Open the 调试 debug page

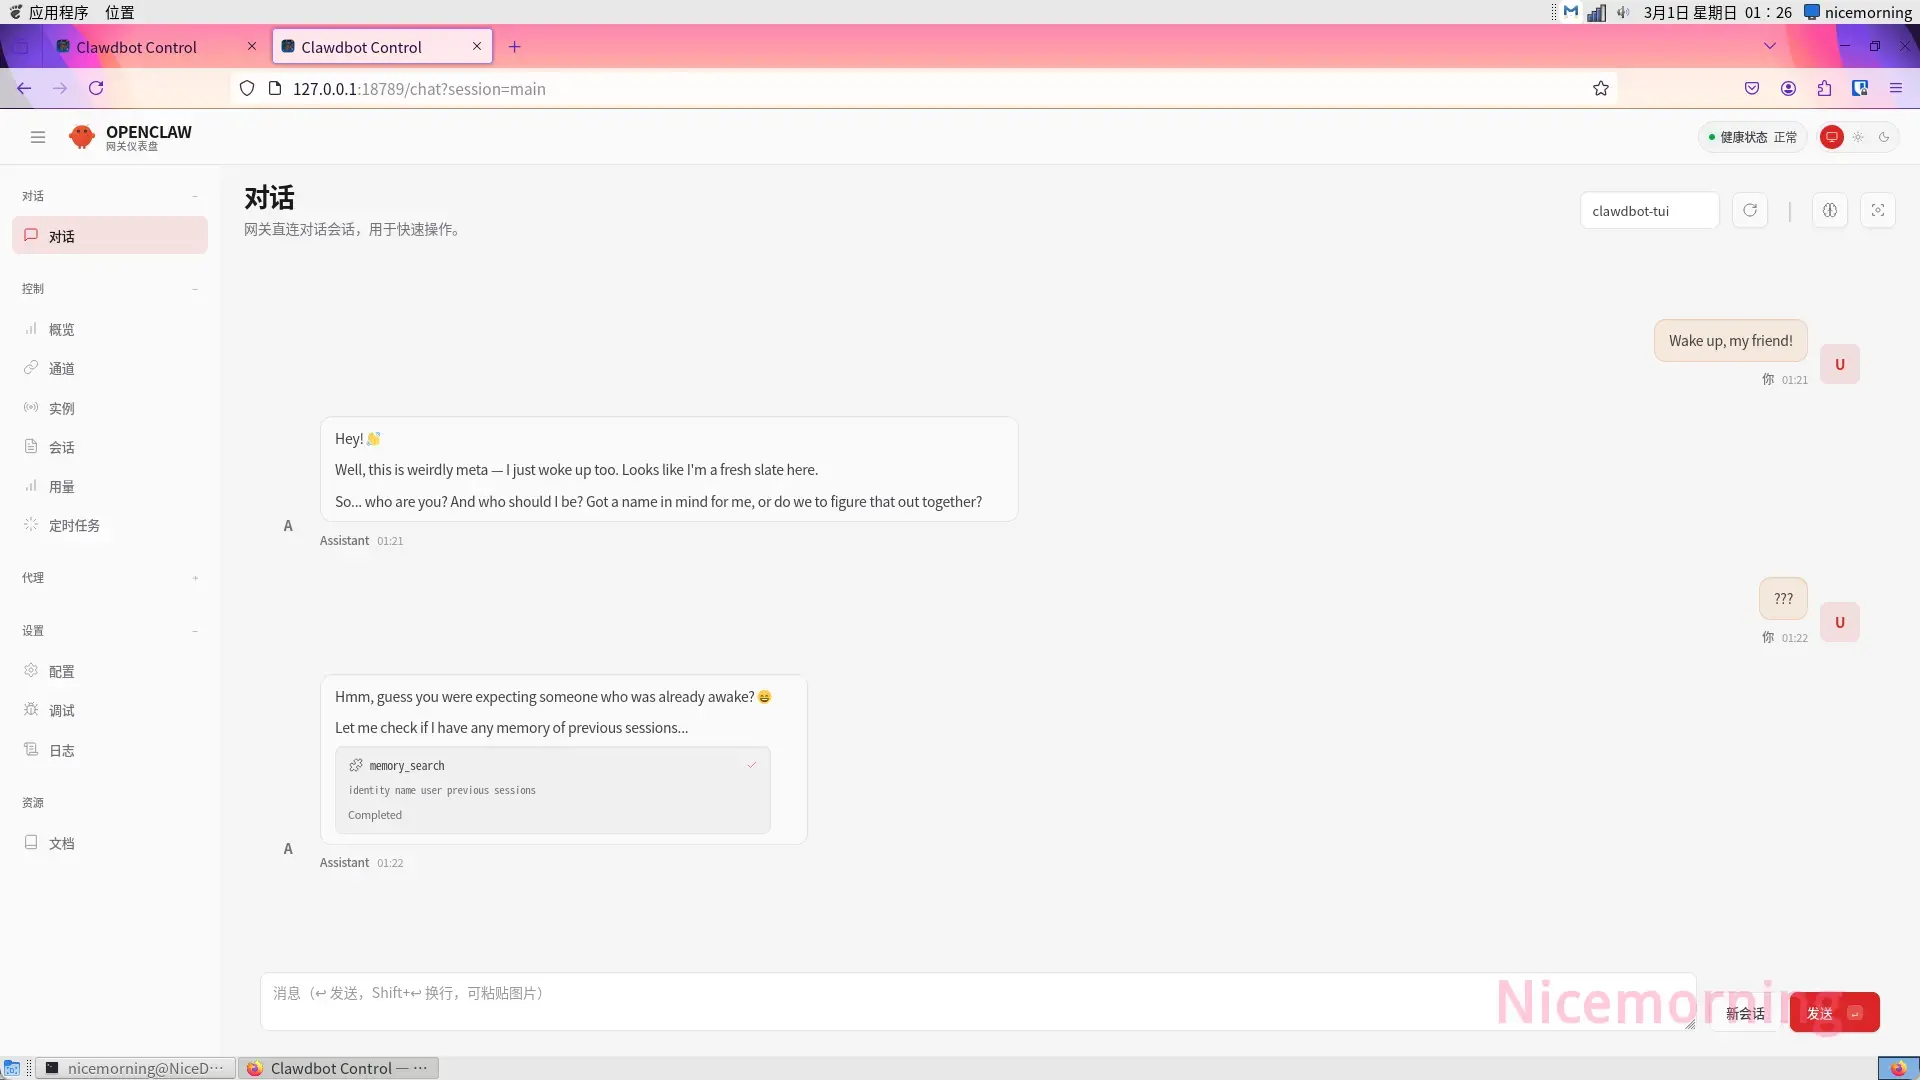[x=62, y=710]
